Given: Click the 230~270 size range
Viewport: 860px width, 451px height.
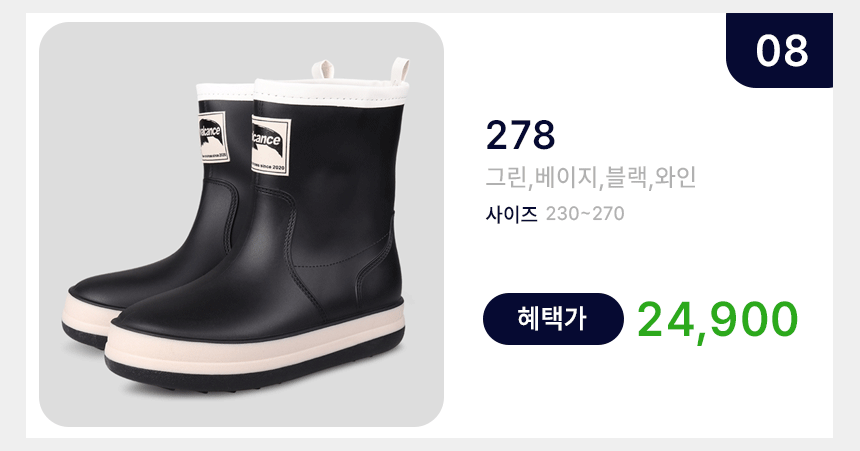Looking at the screenshot, I should click(x=585, y=213).
